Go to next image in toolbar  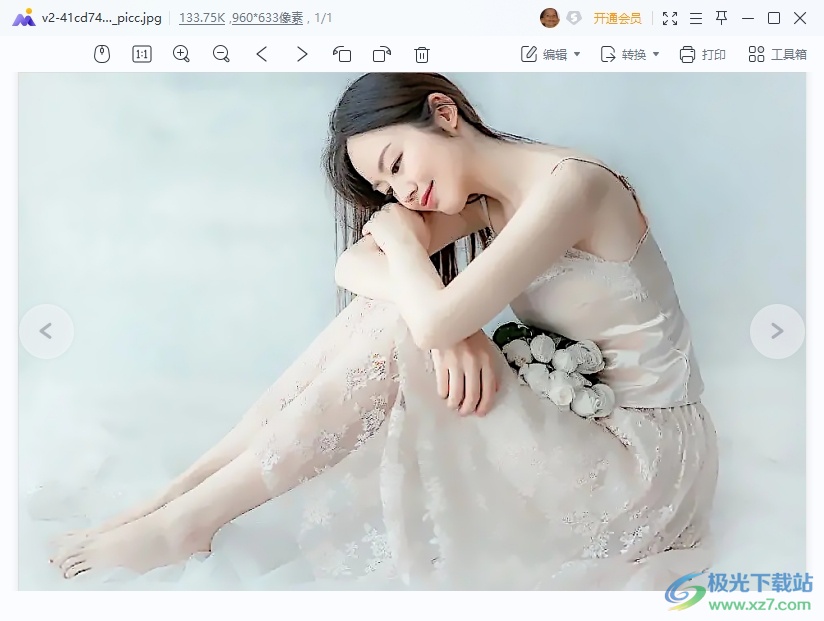302,54
